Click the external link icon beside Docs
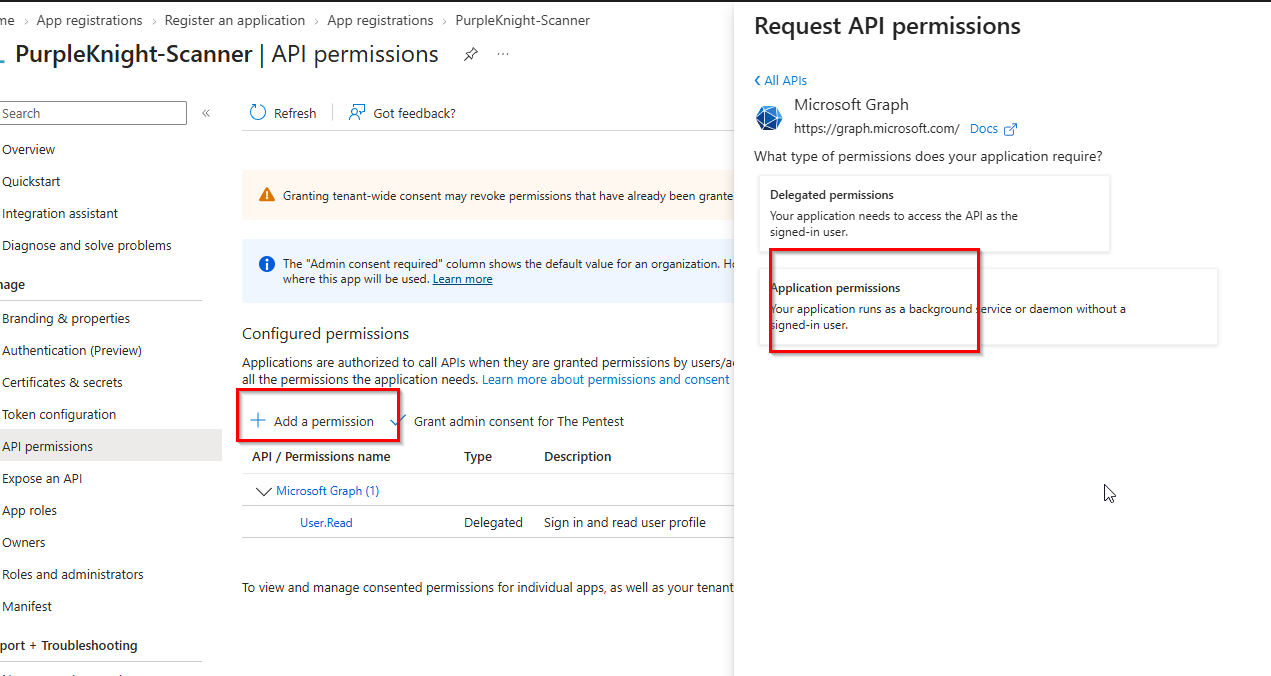Viewport: 1271px width, 676px height. tap(1010, 129)
